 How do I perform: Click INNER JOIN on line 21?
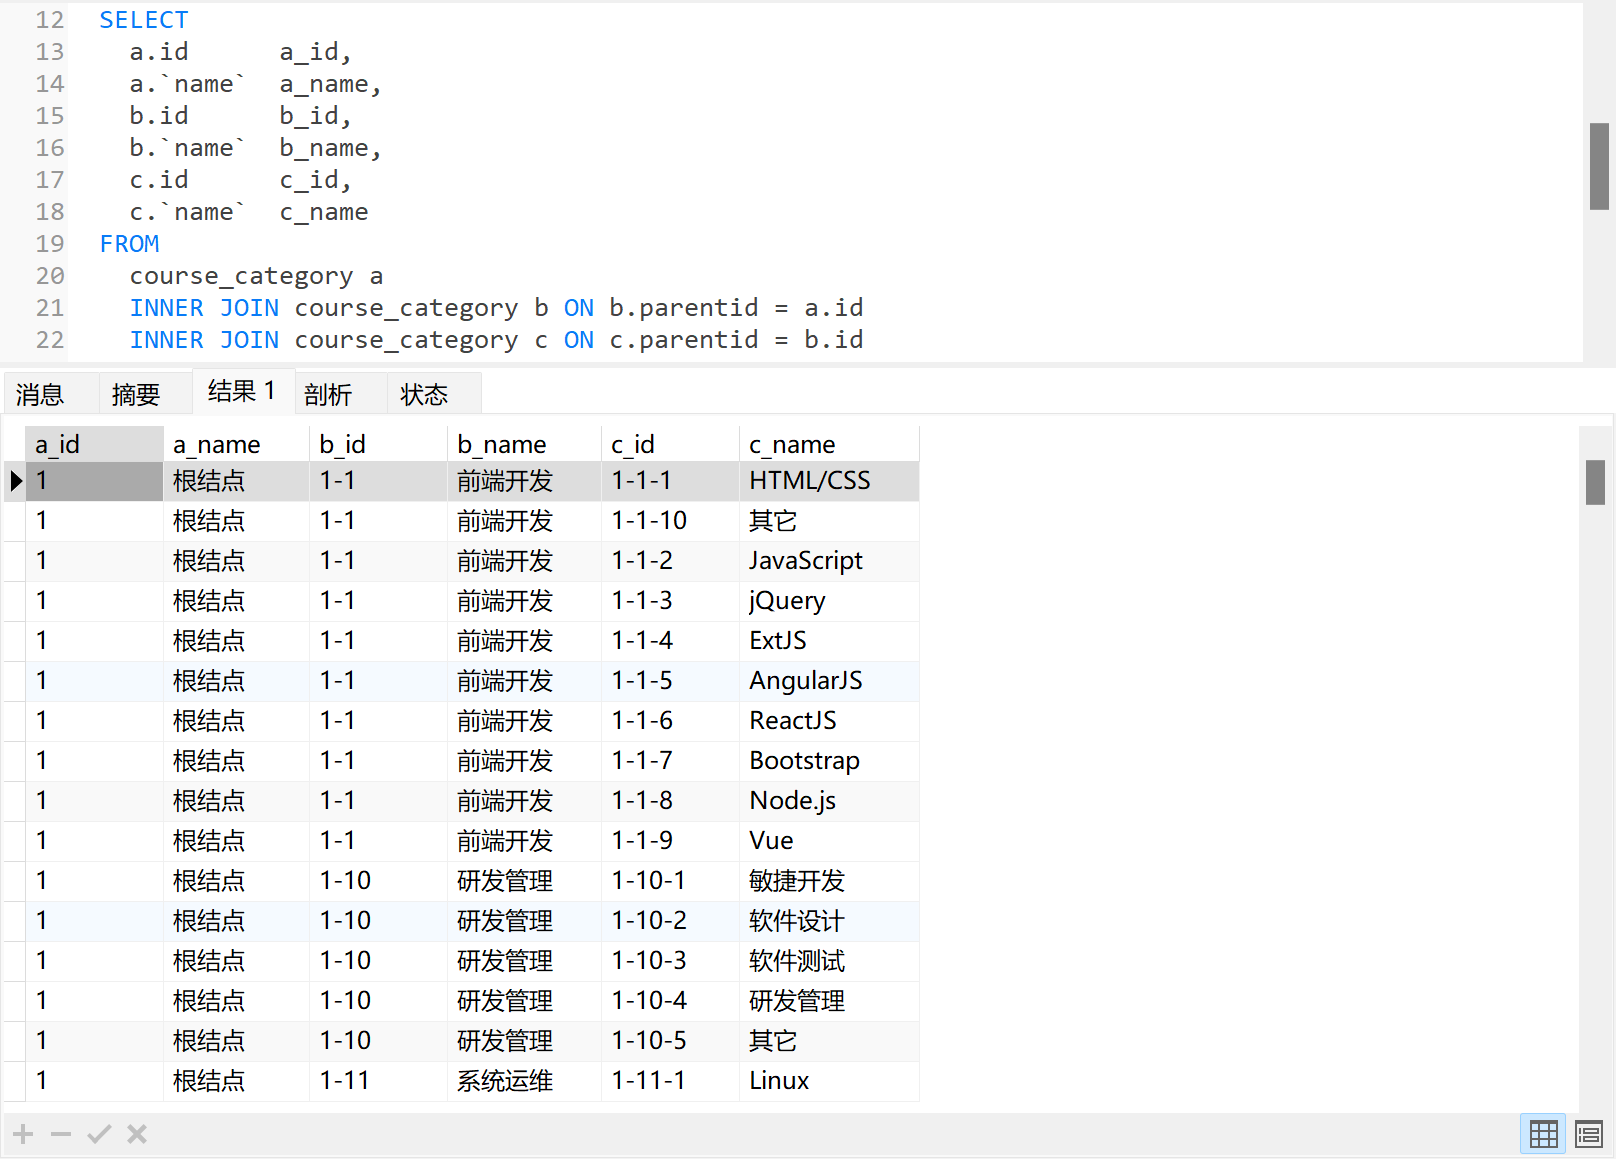[x=204, y=308]
